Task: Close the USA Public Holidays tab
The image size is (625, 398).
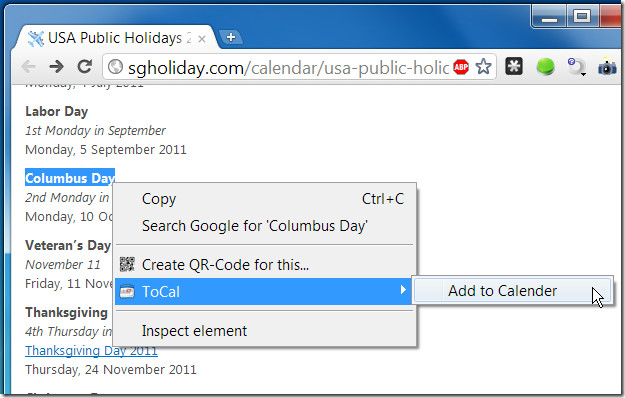Action: (202, 39)
